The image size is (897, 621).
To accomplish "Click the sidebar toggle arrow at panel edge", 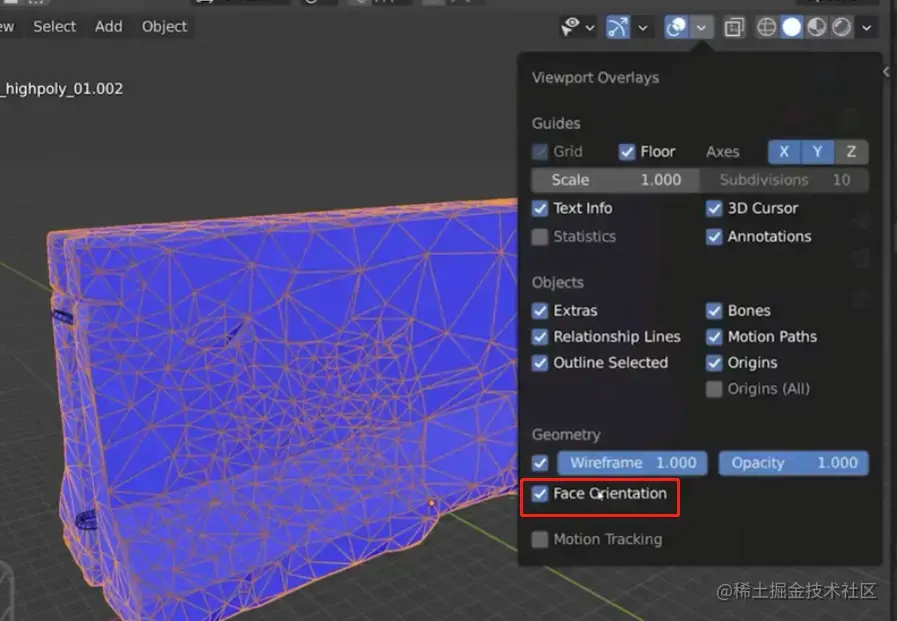I will coord(887,71).
